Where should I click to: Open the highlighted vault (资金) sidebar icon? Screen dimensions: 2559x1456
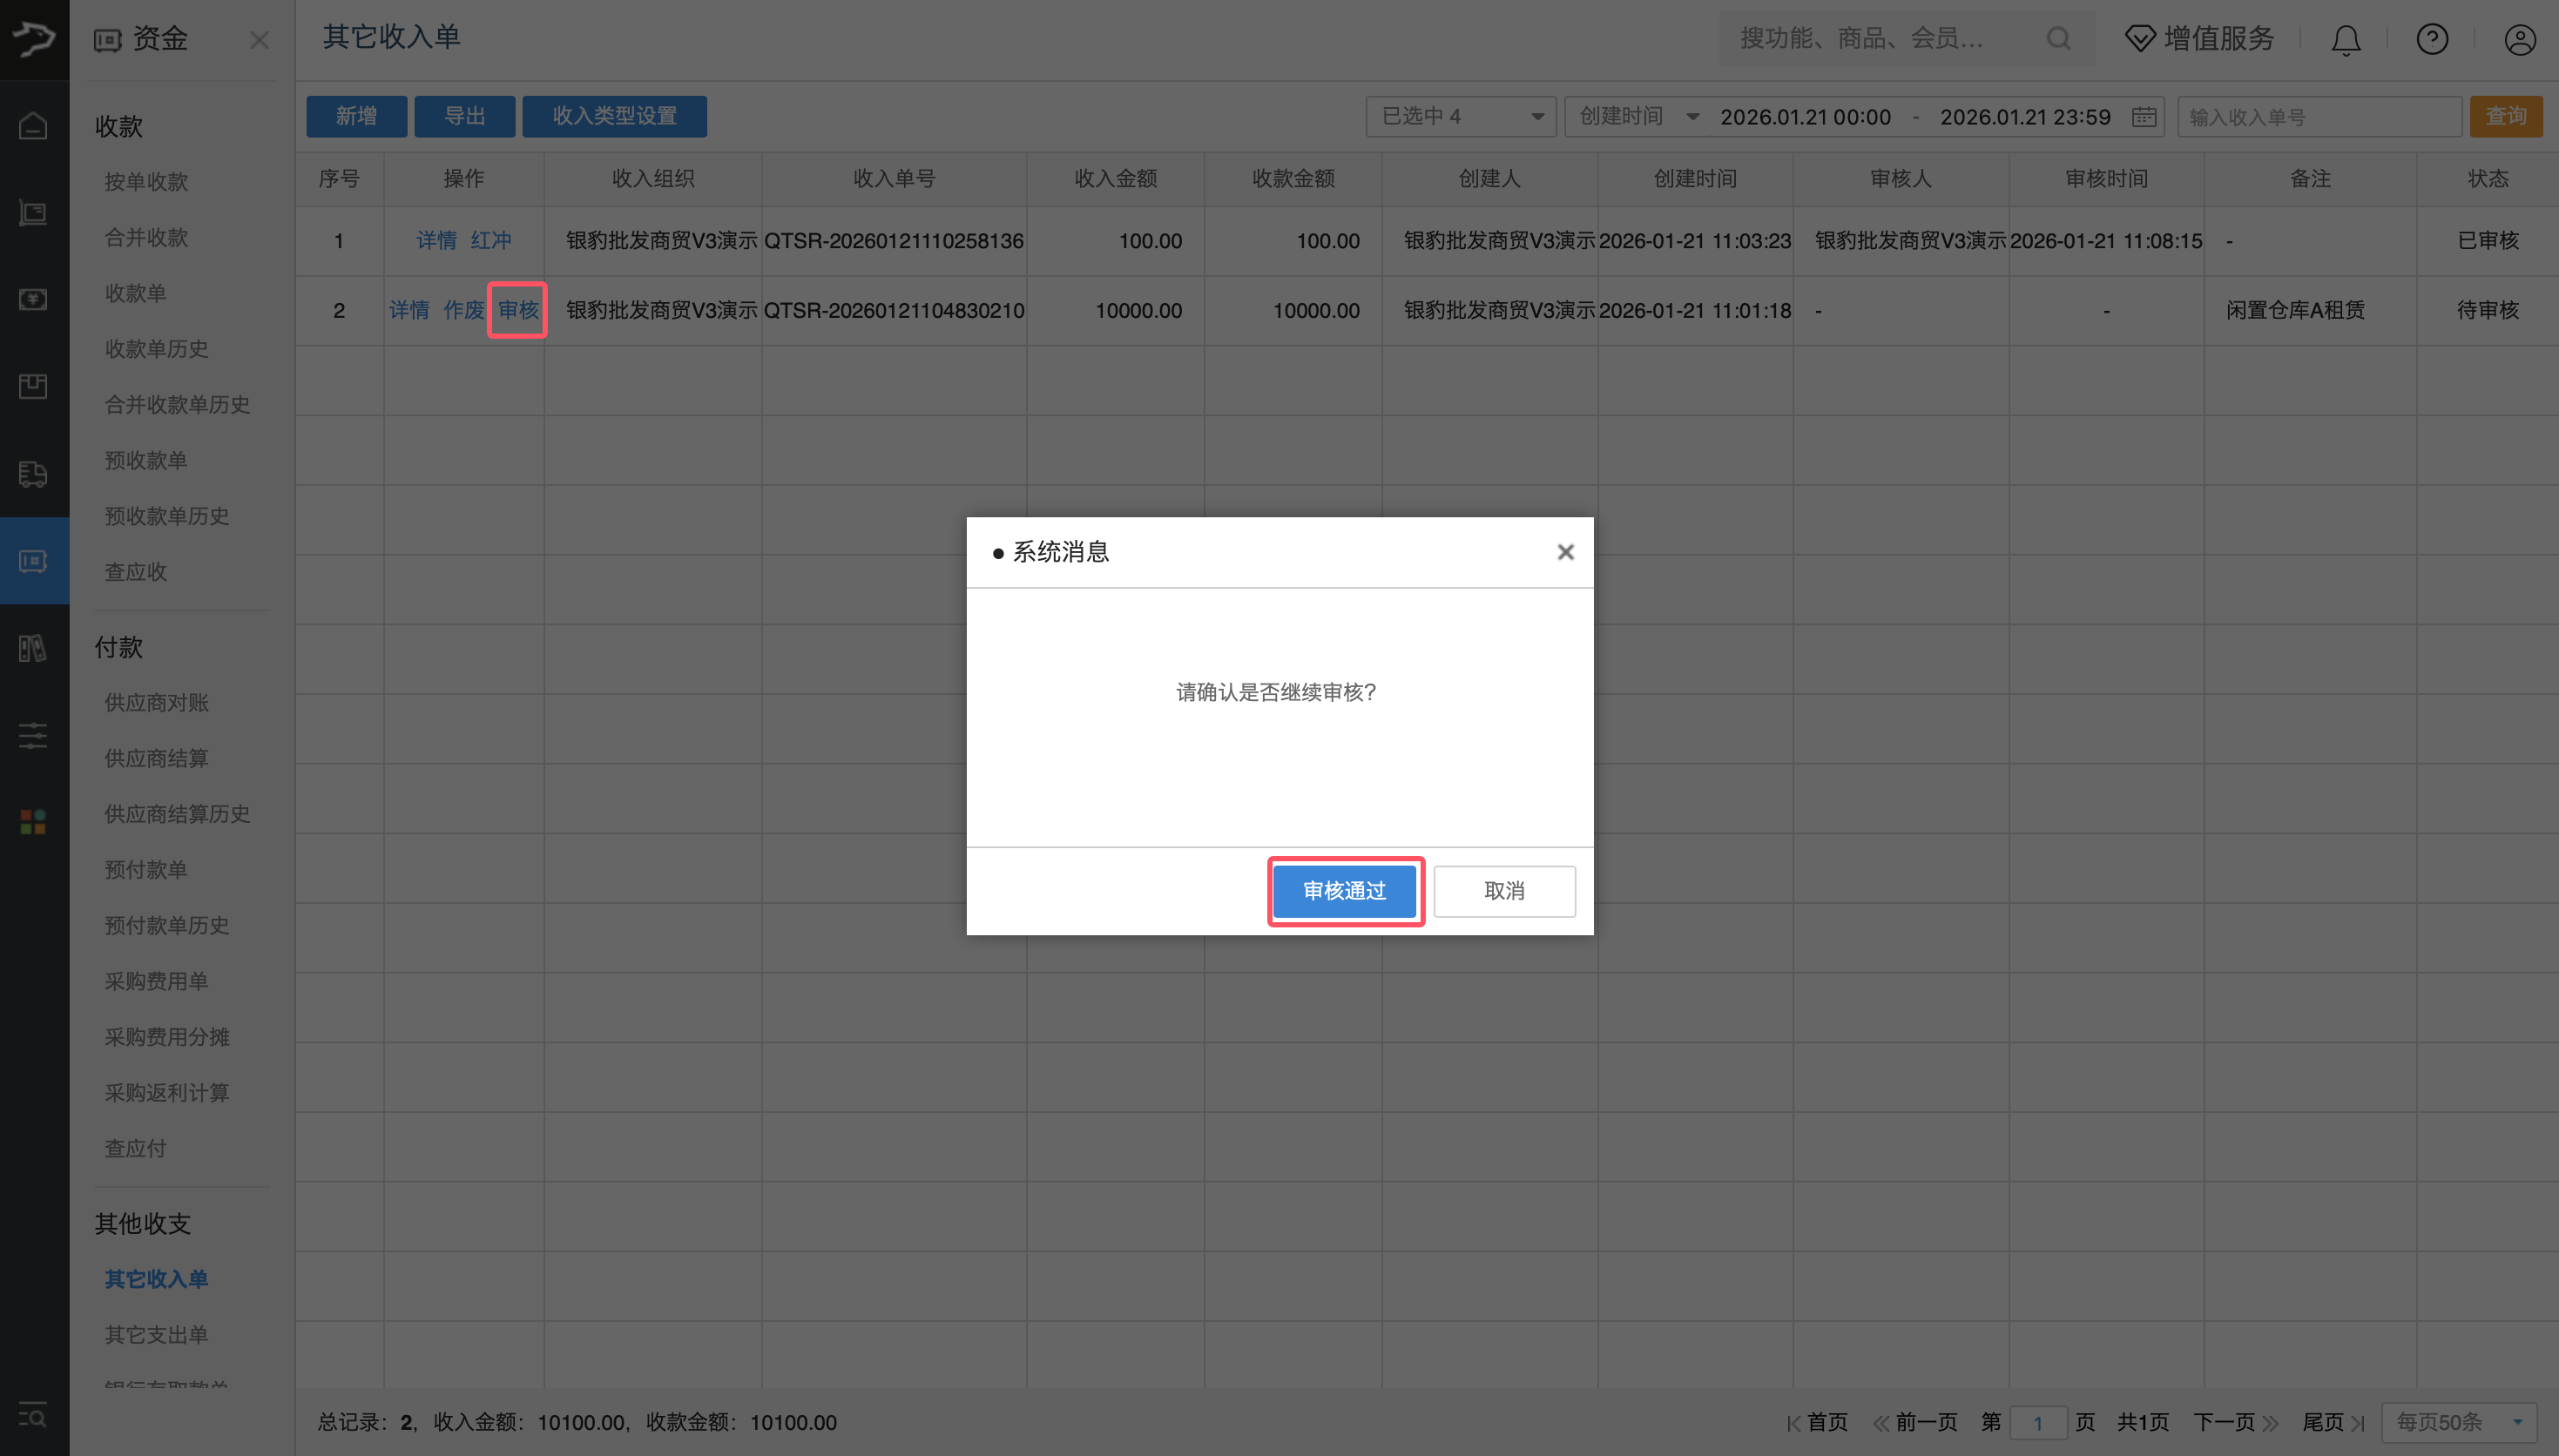coord(33,561)
